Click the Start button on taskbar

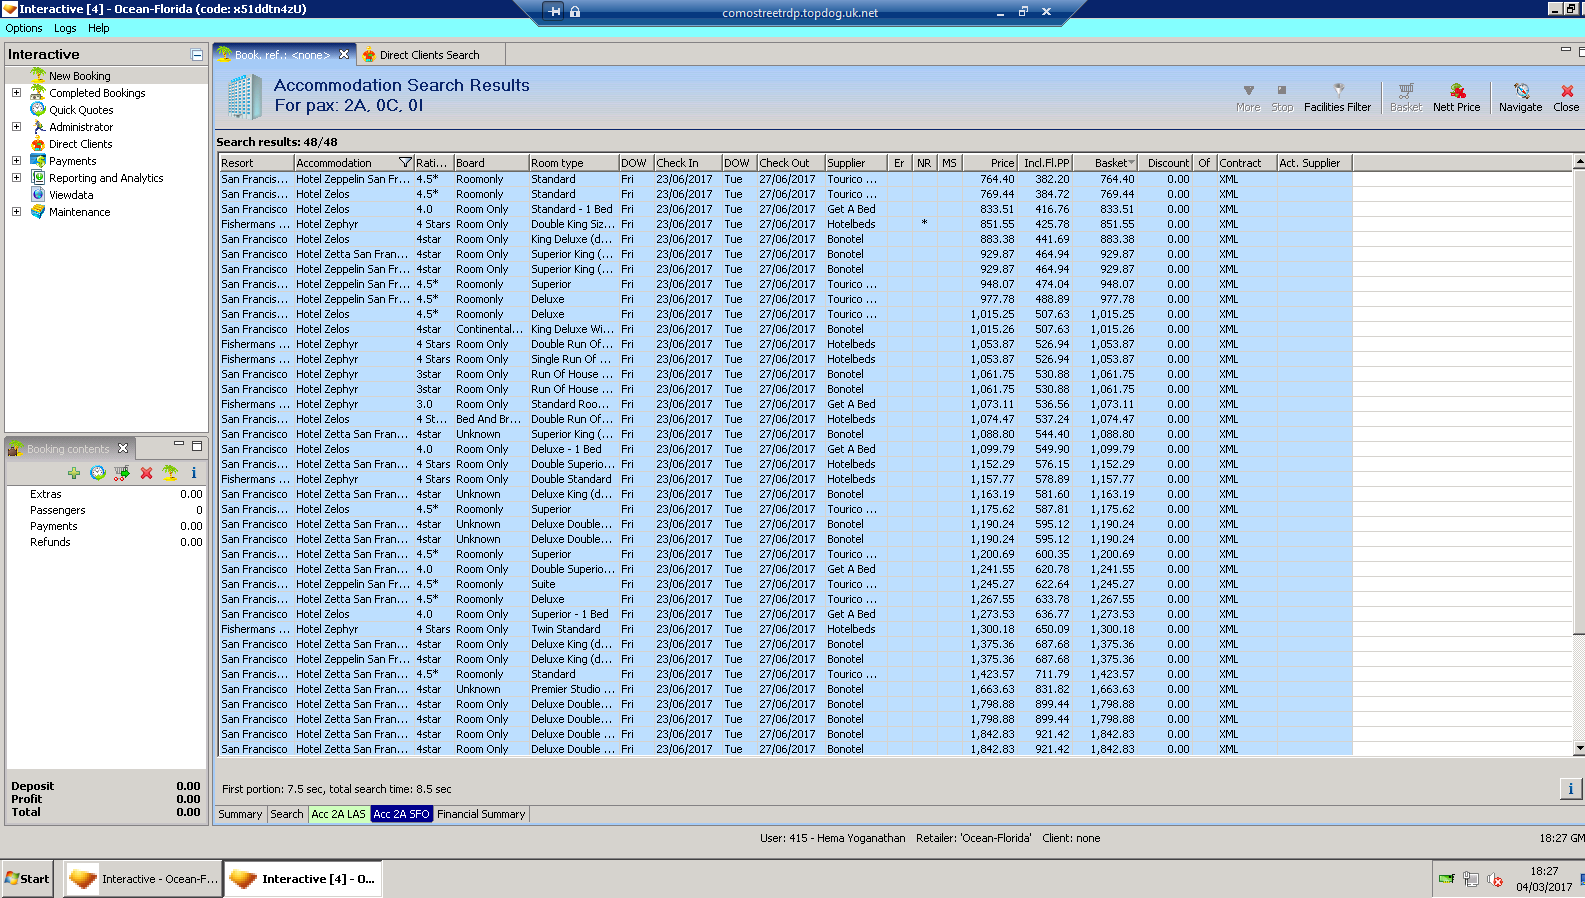27,879
